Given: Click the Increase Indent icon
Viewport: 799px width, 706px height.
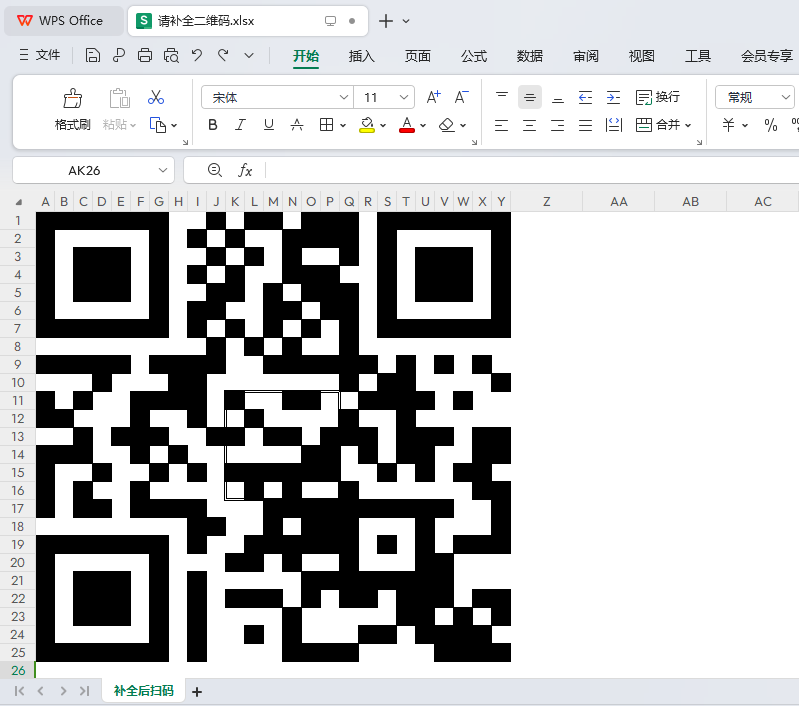Looking at the screenshot, I should tap(614, 97).
